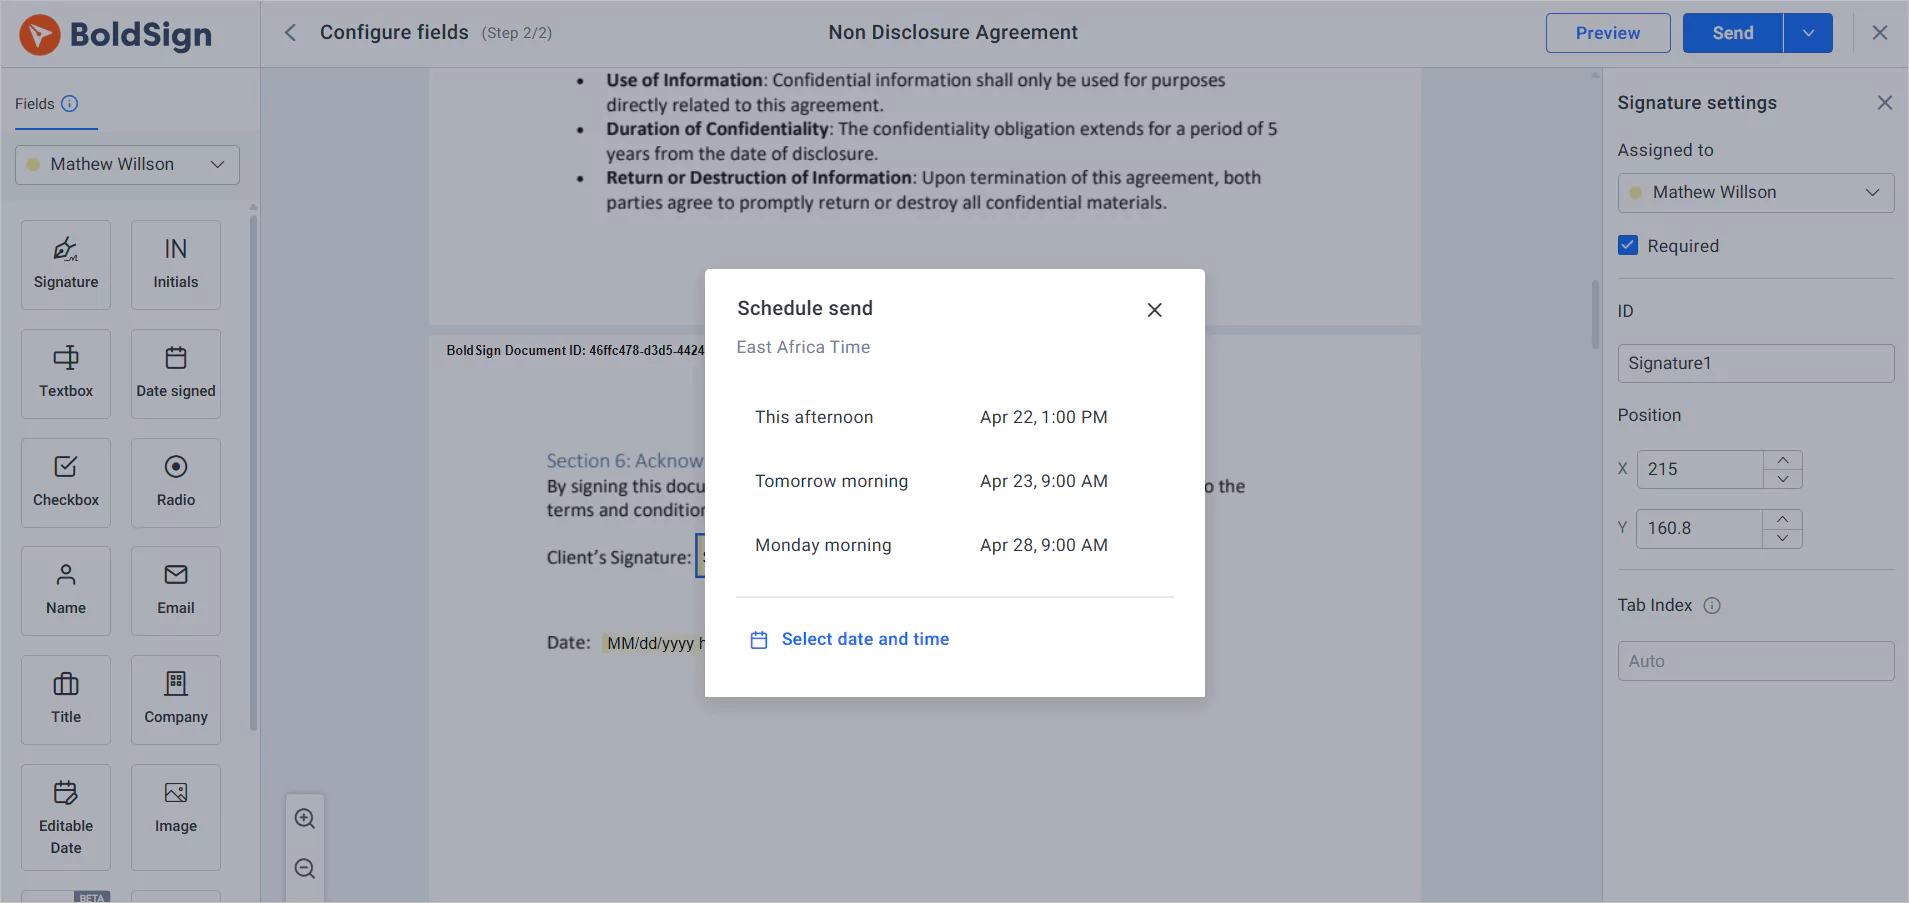The image size is (1909, 903).
Task: Click the Tab Index Auto input
Action: coord(1756,661)
